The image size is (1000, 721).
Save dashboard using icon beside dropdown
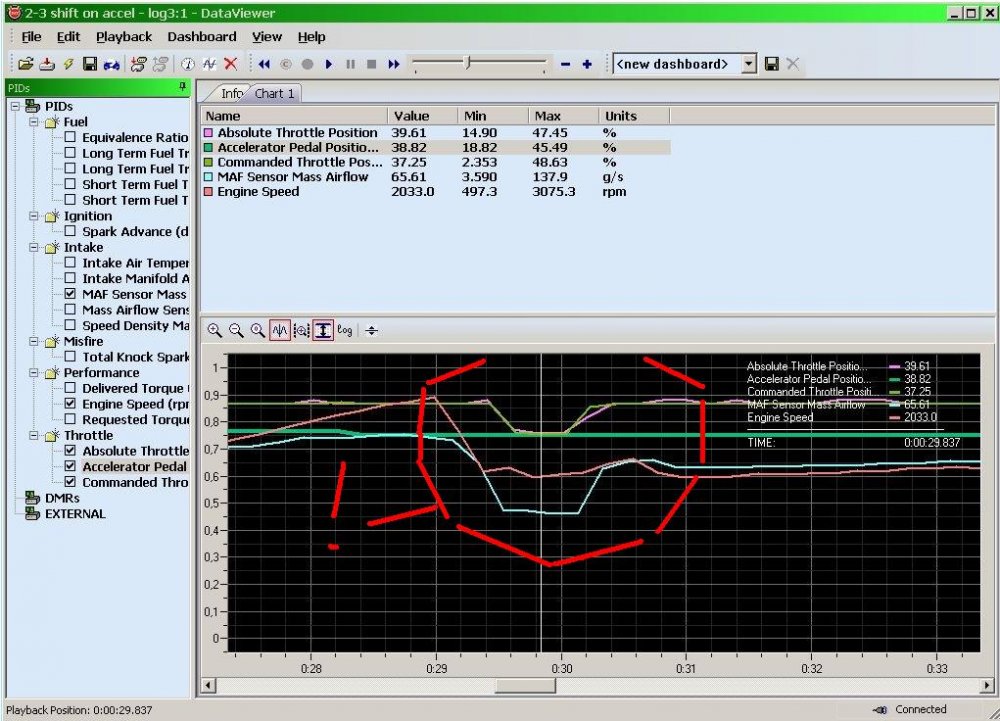pyautogui.click(x=772, y=64)
